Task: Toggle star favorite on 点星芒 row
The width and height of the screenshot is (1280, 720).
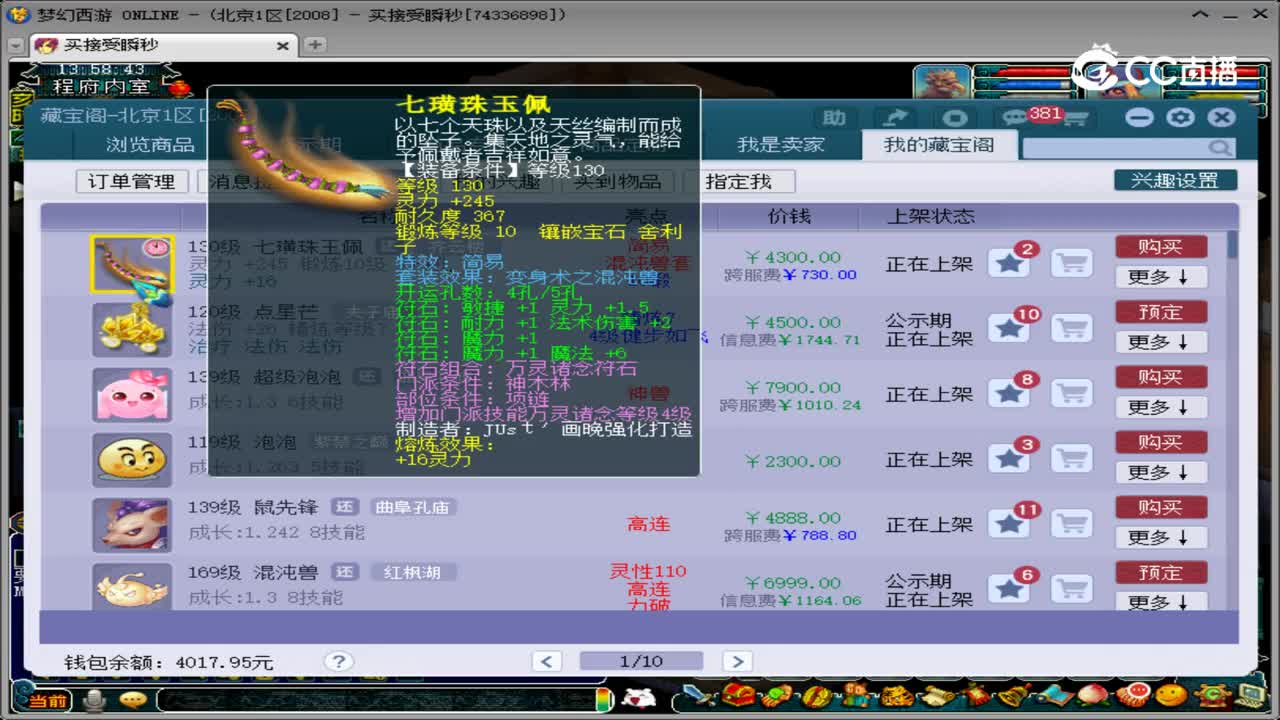Action: pyautogui.click(x=1009, y=329)
